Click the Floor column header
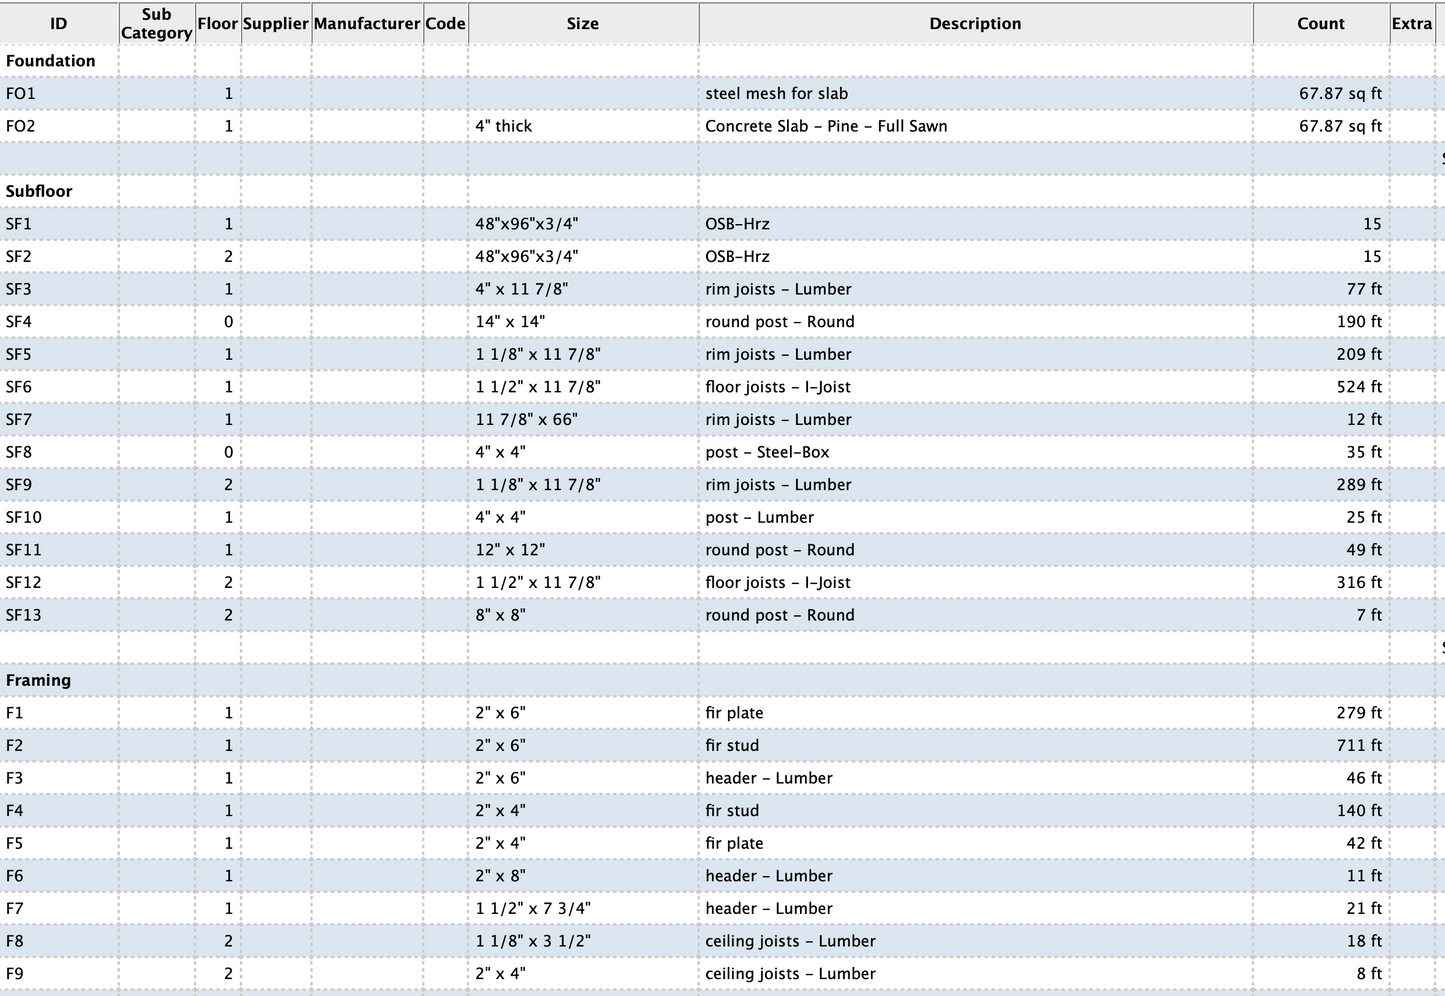Screen dimensions: 1445x996 217,24
